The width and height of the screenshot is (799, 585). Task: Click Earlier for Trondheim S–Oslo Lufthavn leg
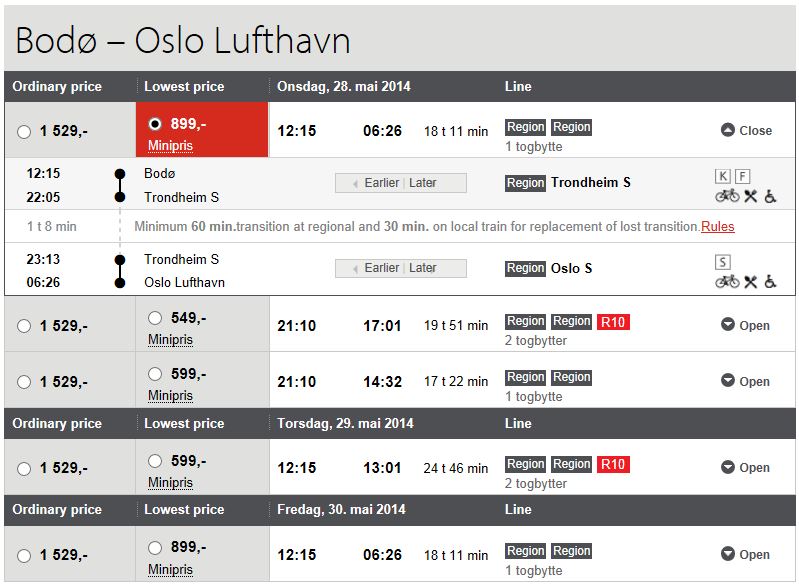pyautogui.click(x=381, y=268)
